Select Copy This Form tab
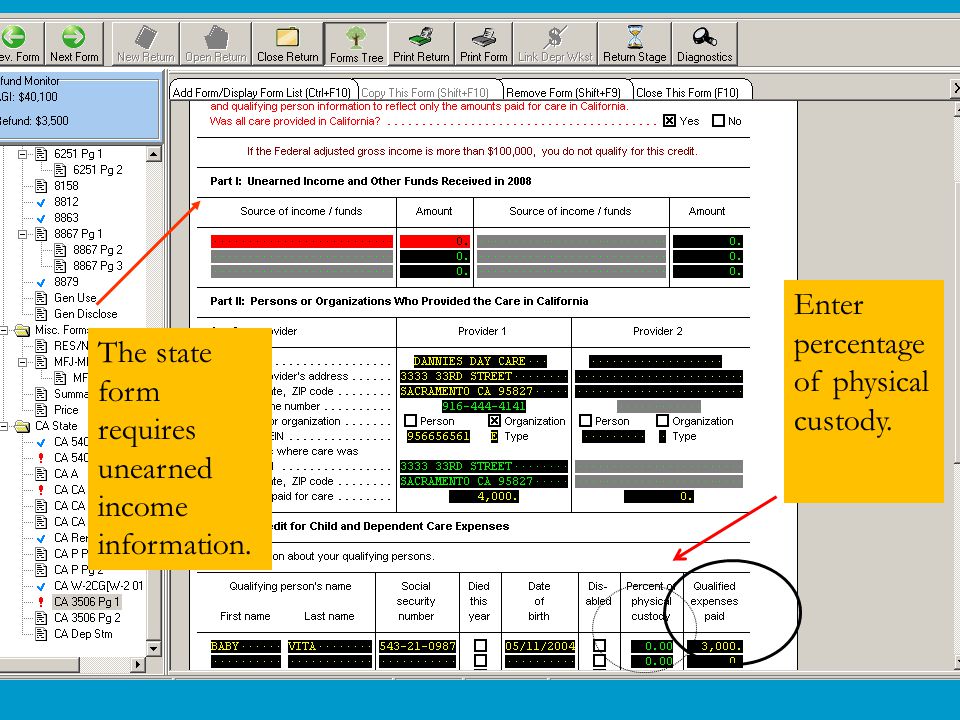960x720 pixels. click(x=425, y=92)
